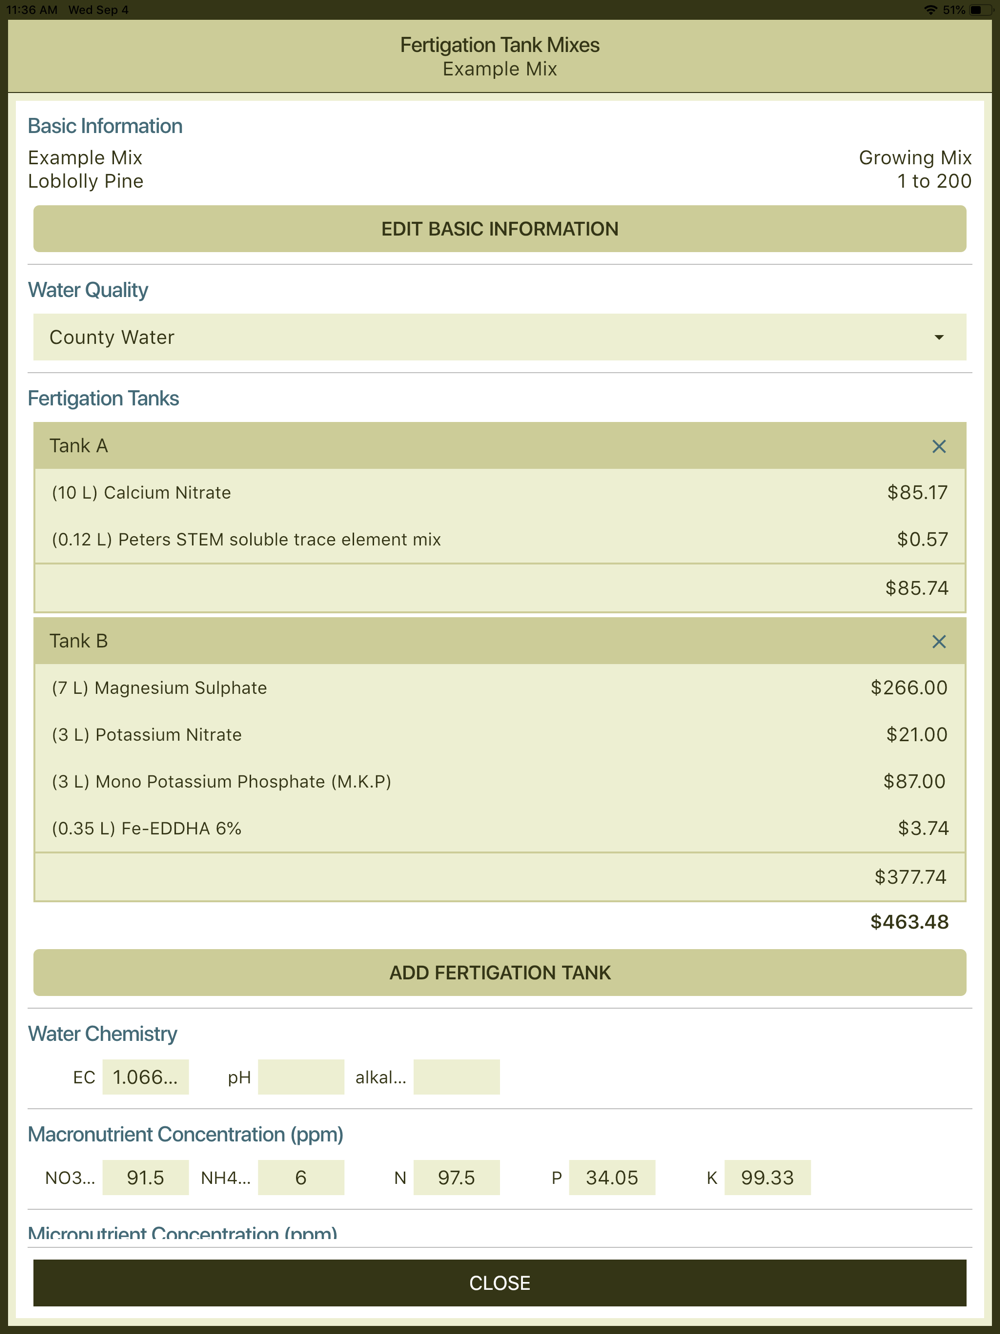Click the empty alkalinity field

(x=456, y=1078)
